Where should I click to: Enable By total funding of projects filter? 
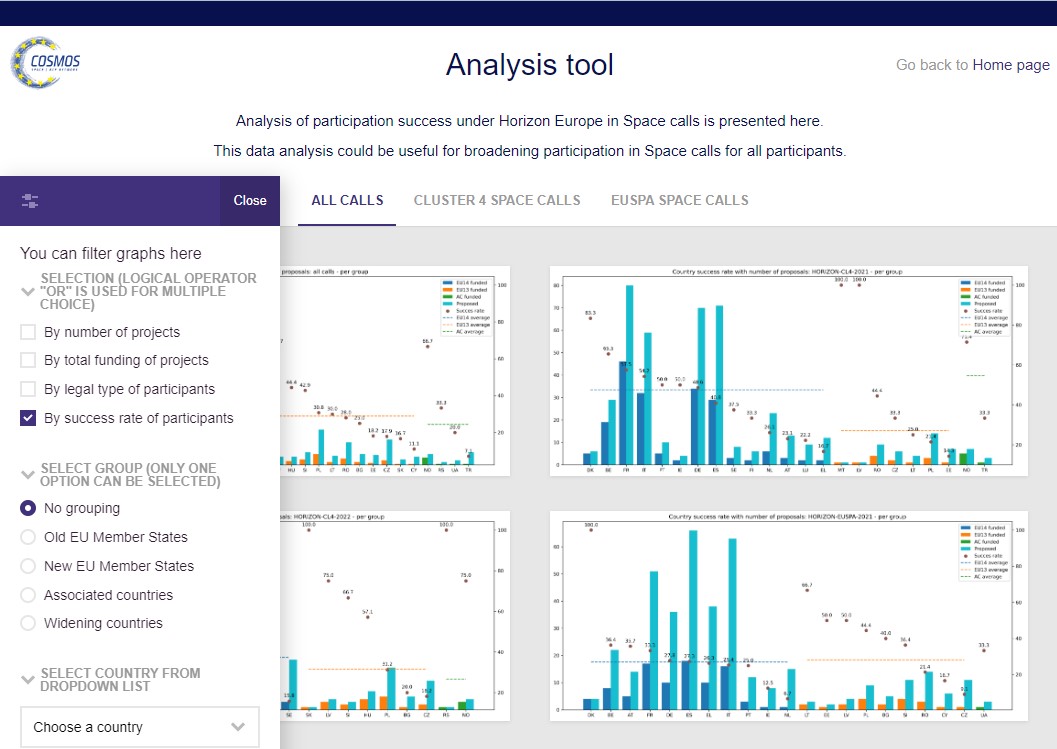[29, 361]
